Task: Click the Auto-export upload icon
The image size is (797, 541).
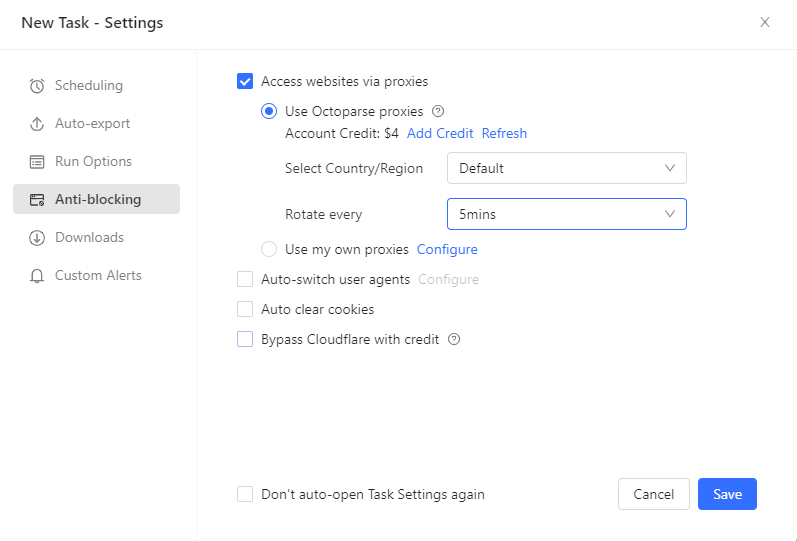Action: [37, 124]
